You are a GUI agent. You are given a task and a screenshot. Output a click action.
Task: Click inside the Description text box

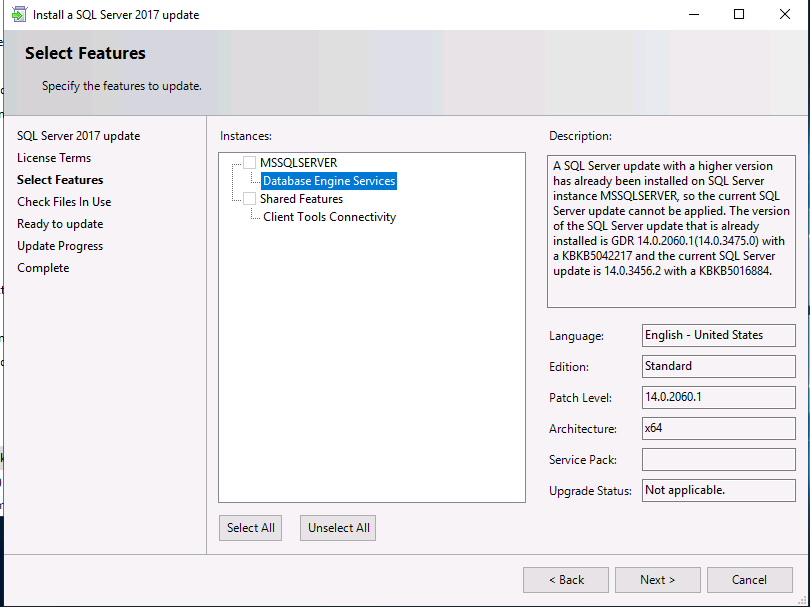(671, 230)
